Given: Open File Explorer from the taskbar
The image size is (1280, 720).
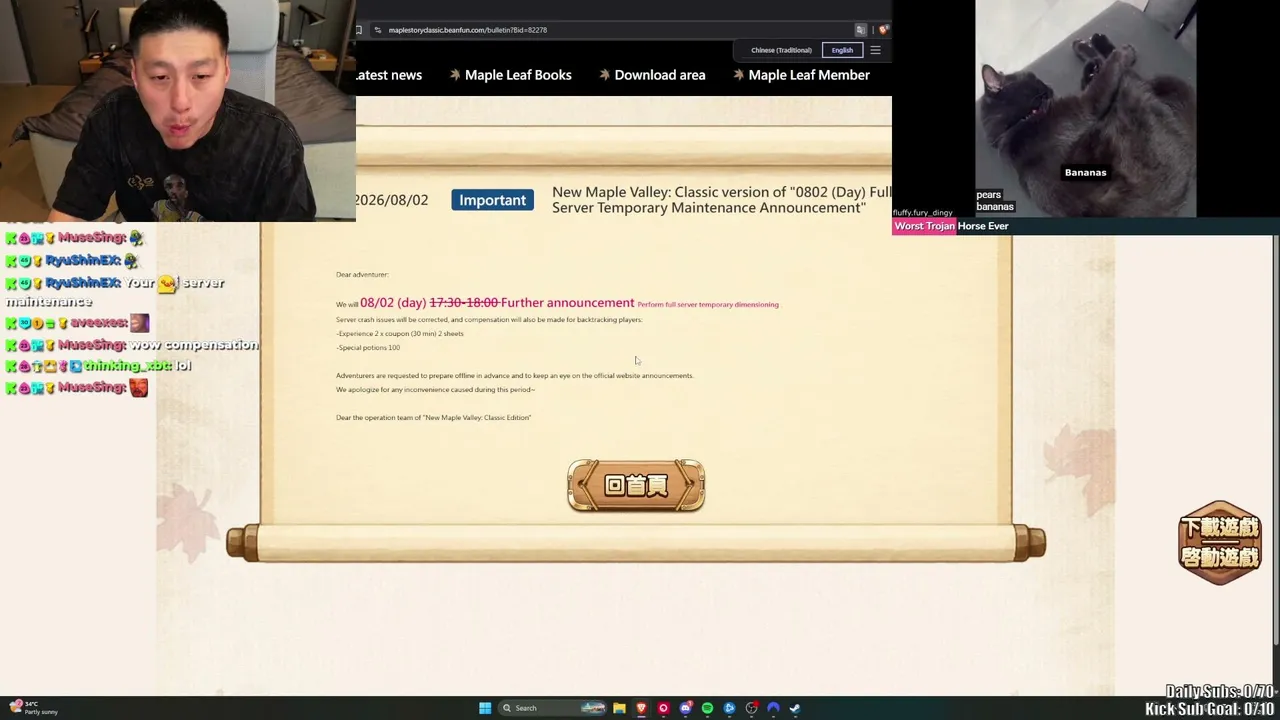Looking at the screenshot, I should 619,708.
